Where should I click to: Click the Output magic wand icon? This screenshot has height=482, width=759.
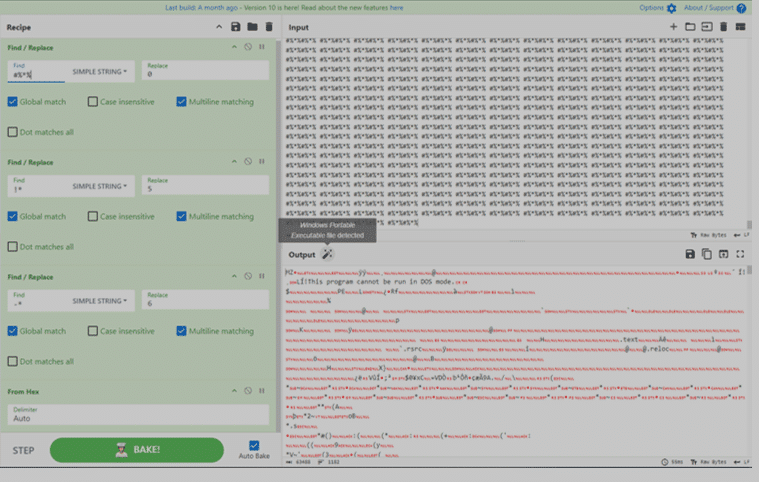(x=327, y=254)
